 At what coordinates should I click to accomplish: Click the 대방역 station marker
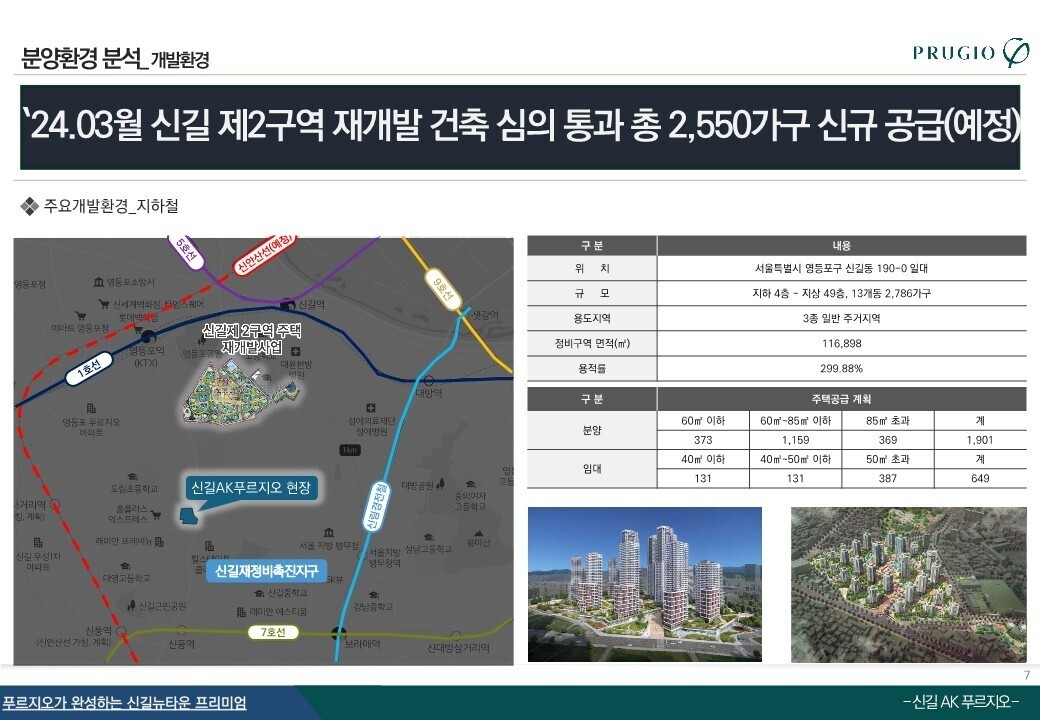tap(428, 381)
